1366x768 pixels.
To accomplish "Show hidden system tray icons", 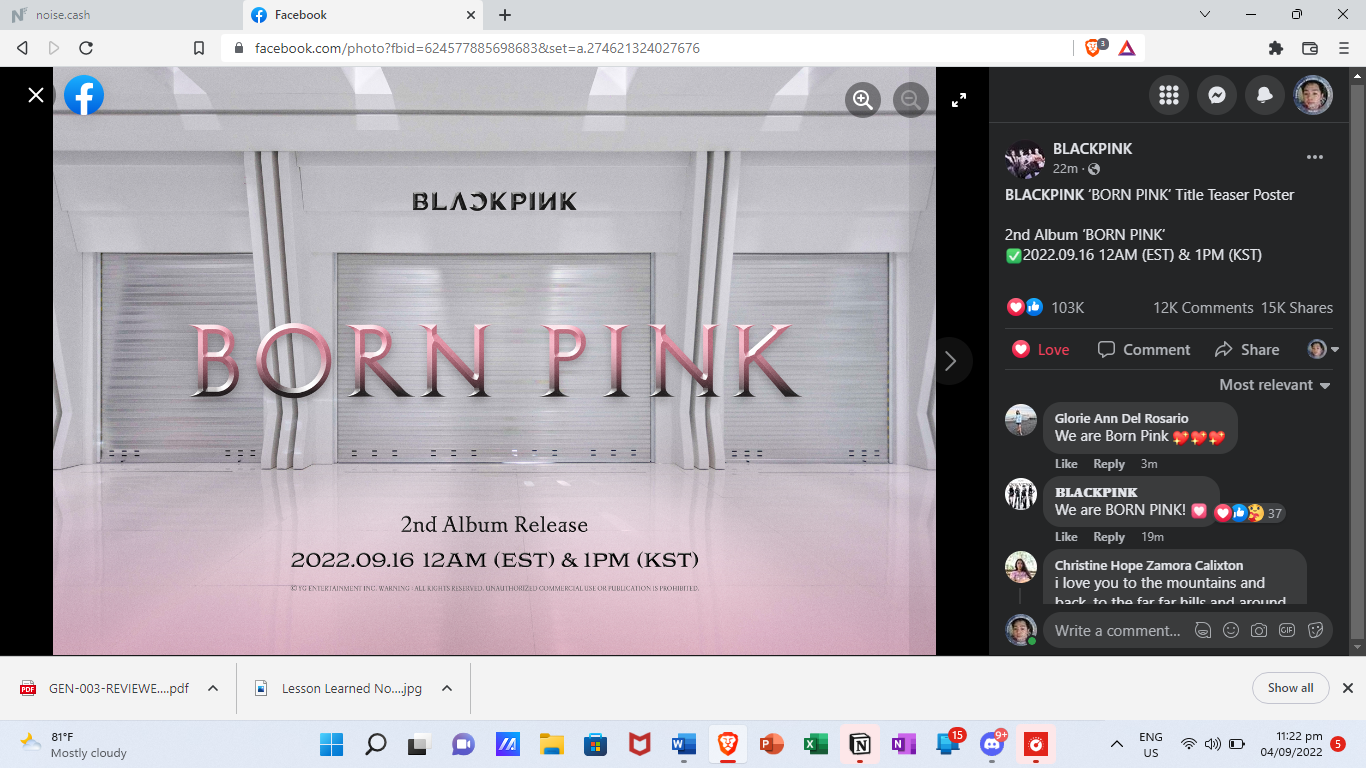I will click(x=1117, y=744).
